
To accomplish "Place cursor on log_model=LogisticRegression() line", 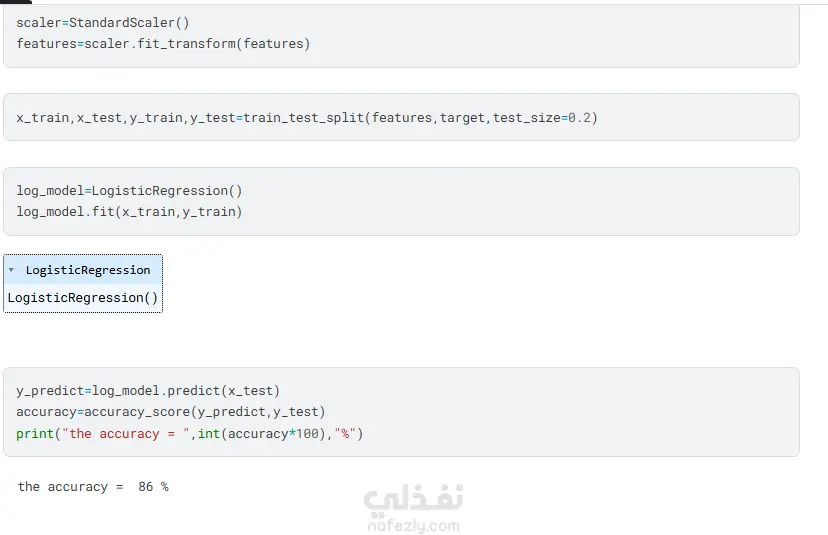I will click(129, 190).
